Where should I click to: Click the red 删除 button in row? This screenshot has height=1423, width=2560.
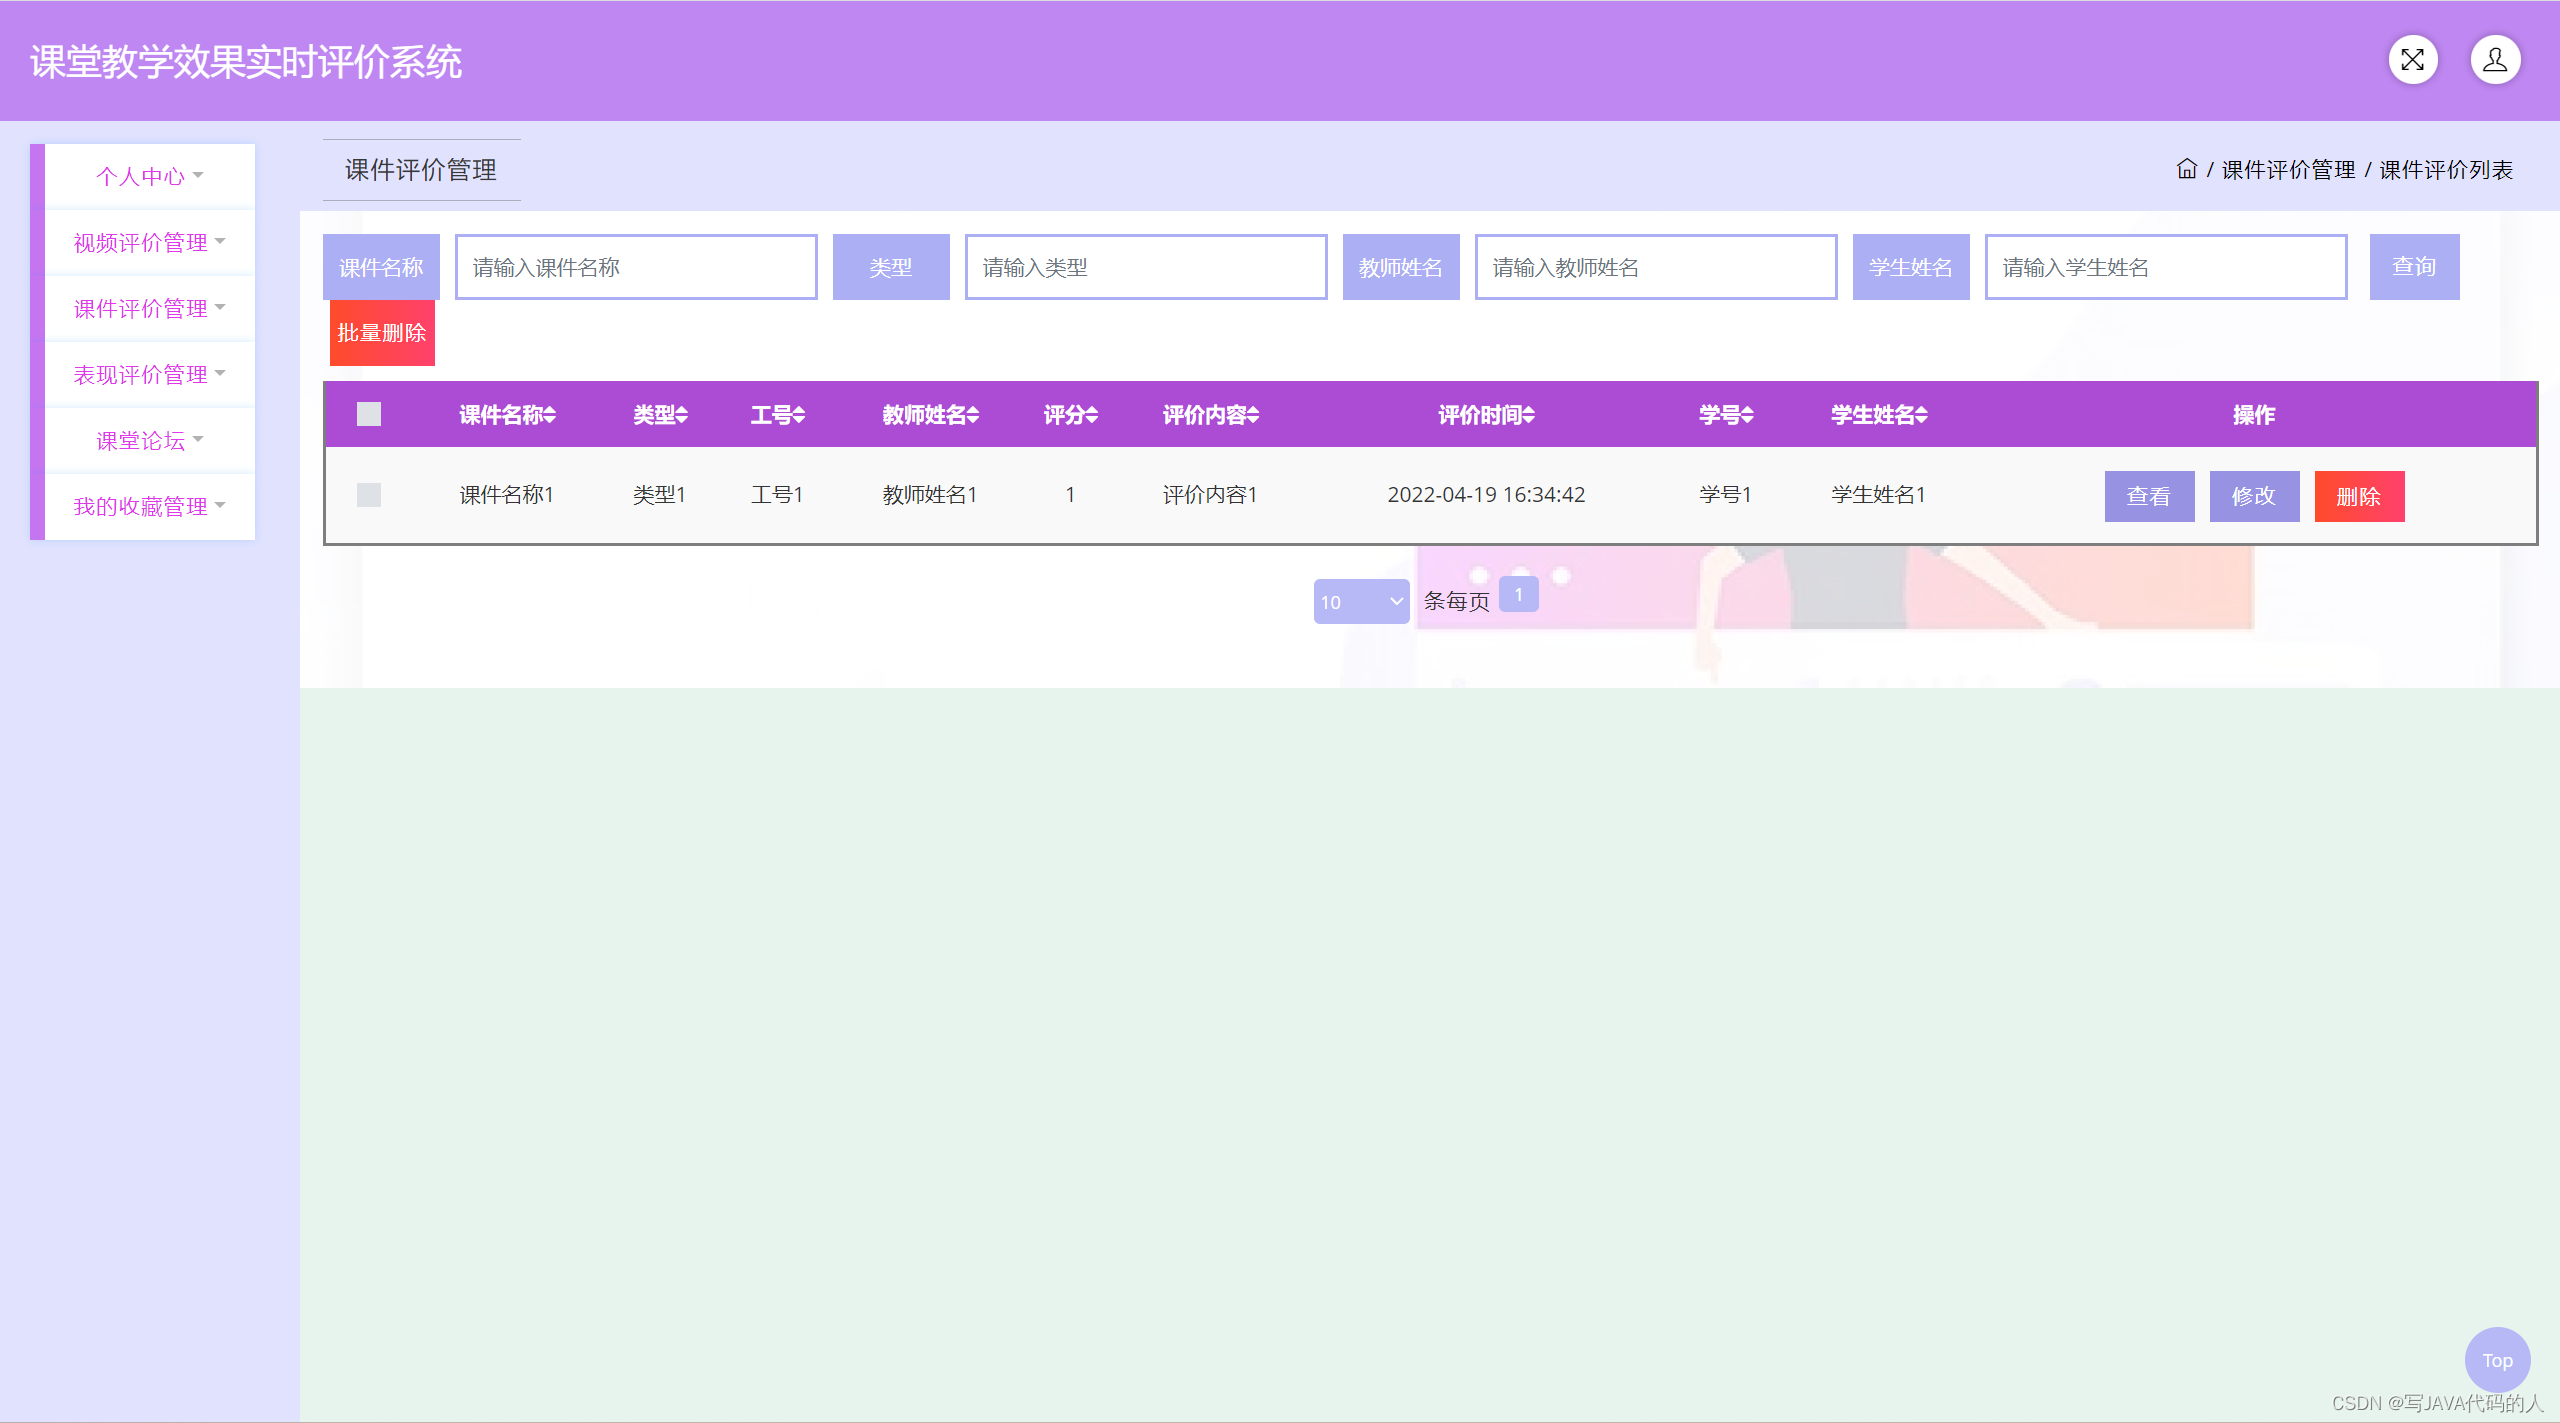[2358, 496]
